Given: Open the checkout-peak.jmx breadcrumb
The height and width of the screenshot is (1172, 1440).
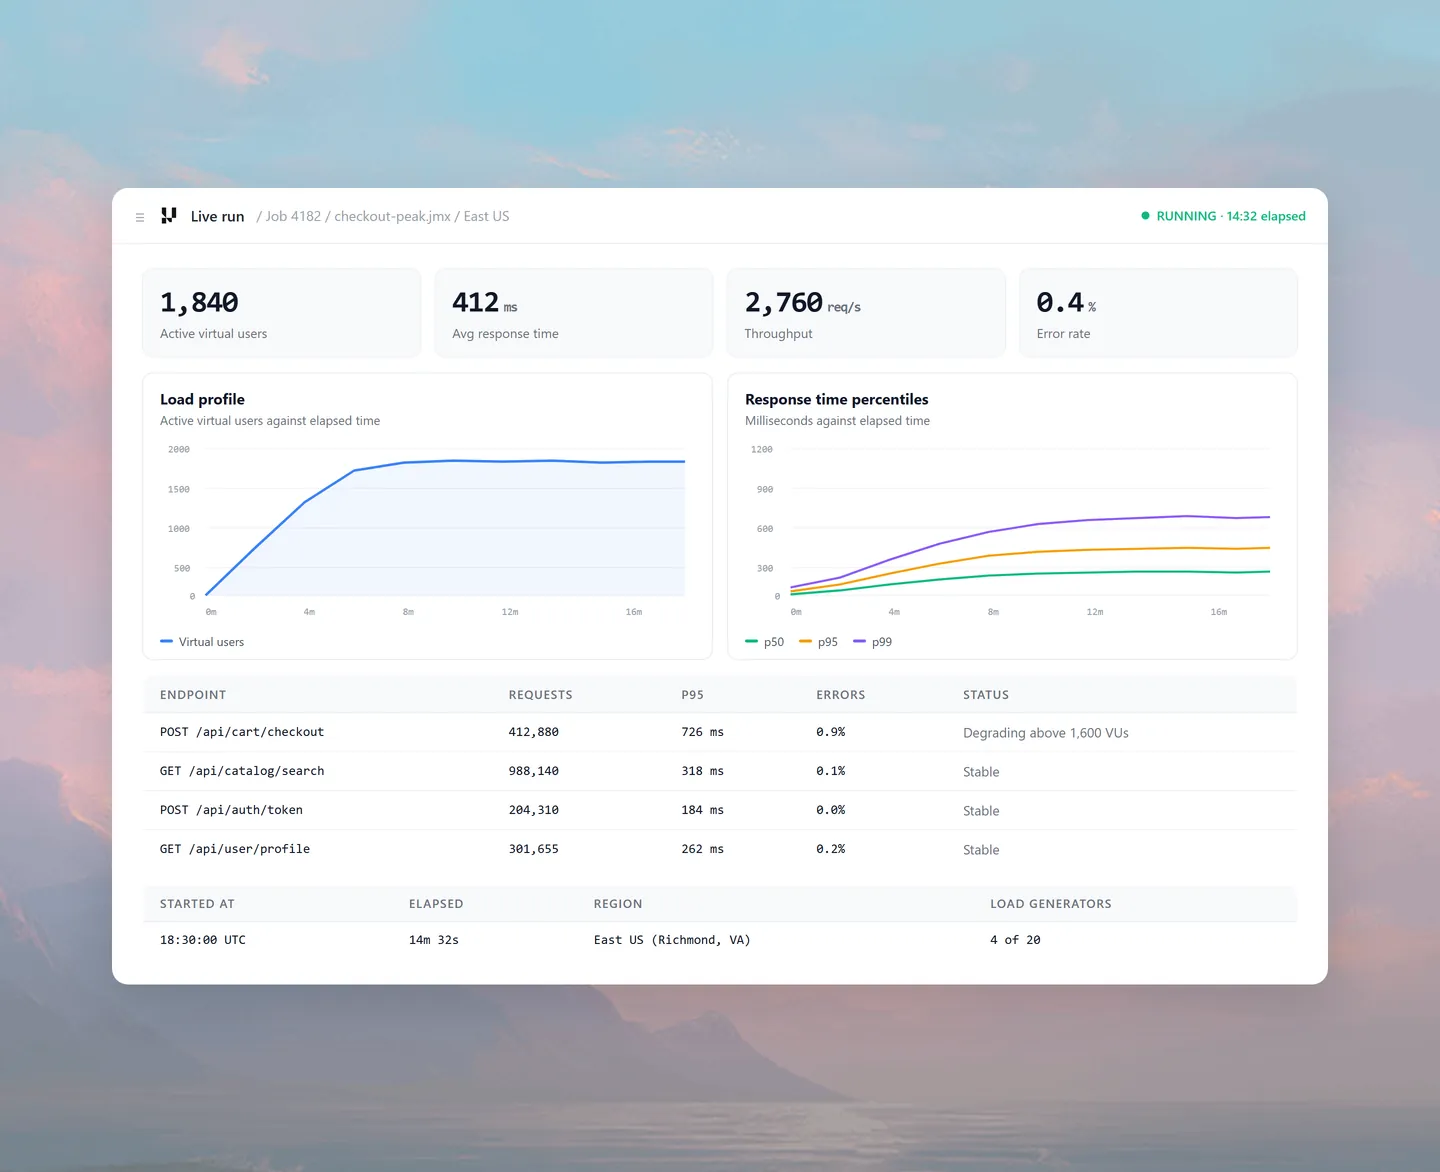Looking at the screenshot, I should pos(392,216).
